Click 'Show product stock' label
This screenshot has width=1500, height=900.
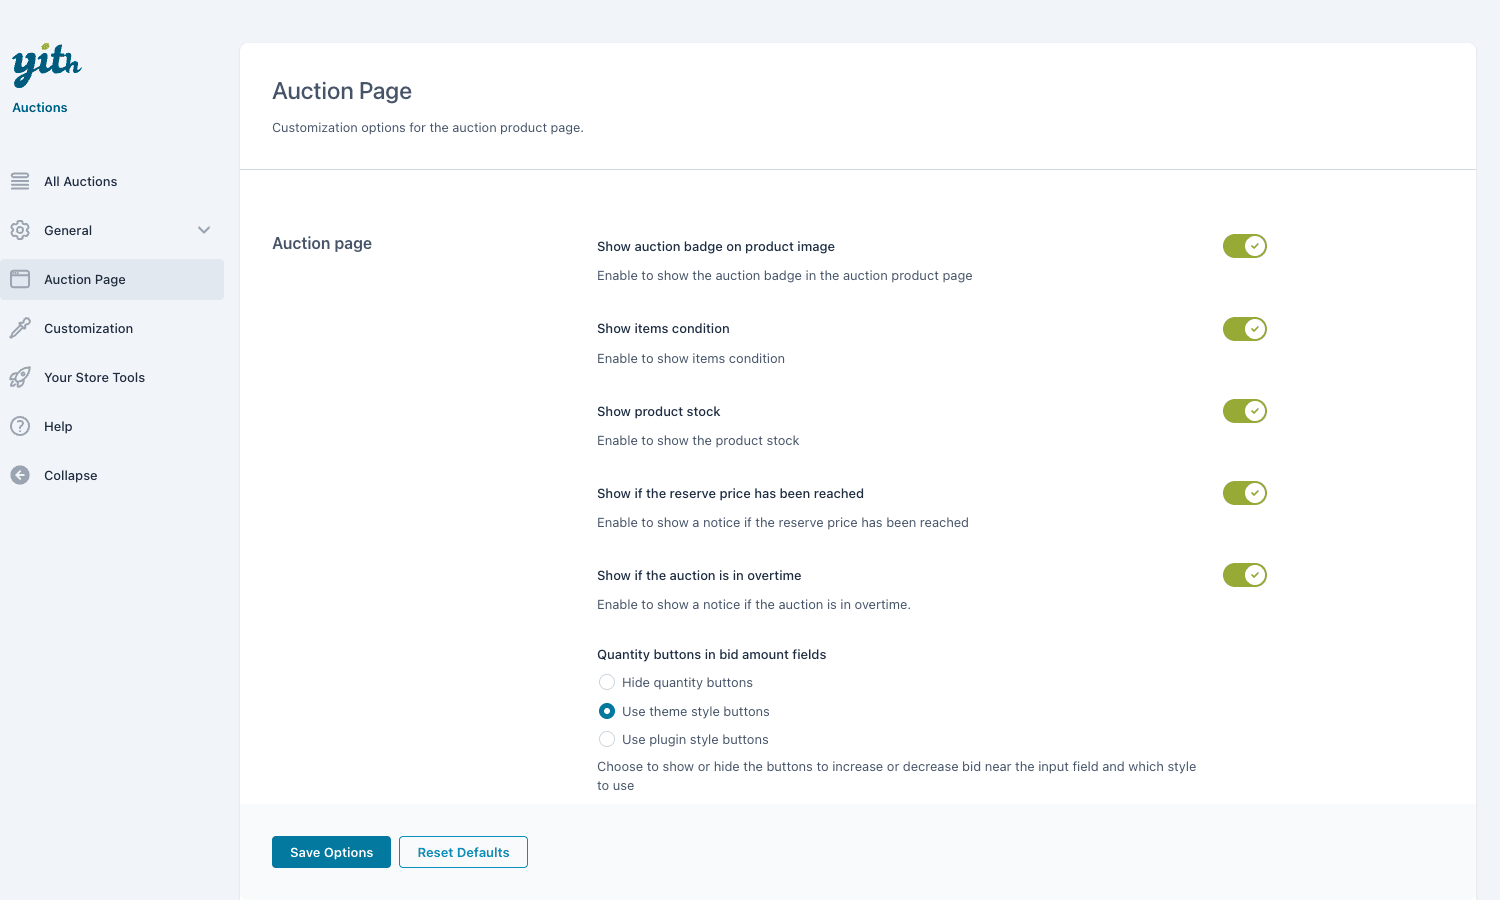coord(659,411)
